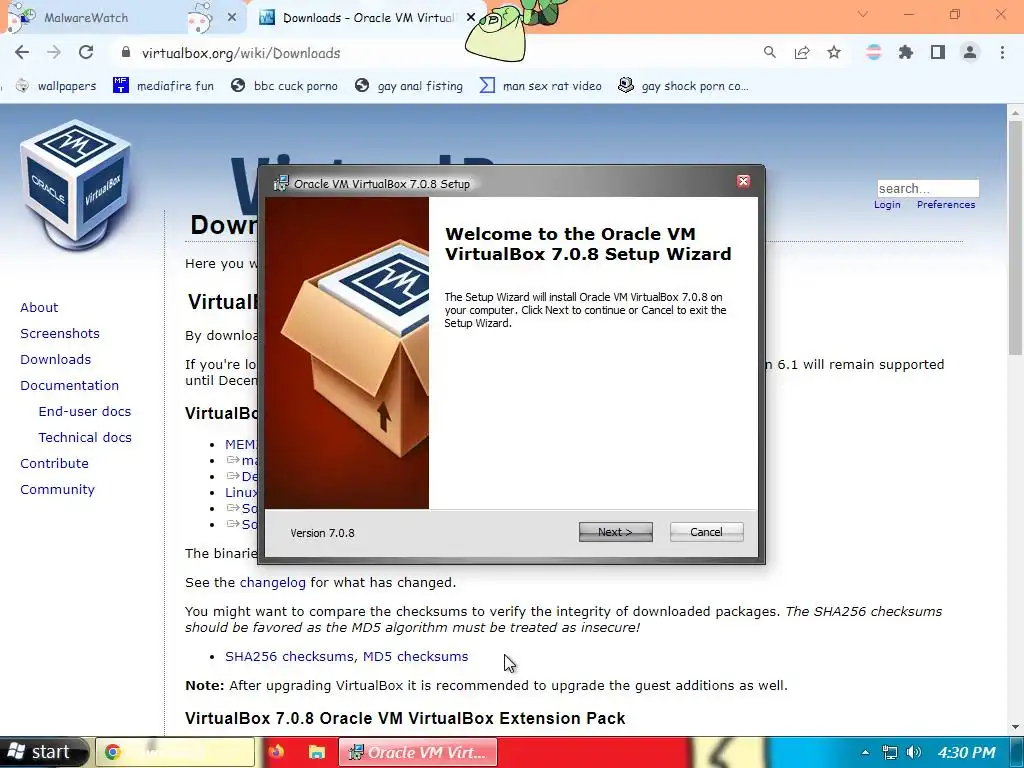1024x768 pixels.
Task: Open File Explorer taskbar icon
Action: click(317, 752)
